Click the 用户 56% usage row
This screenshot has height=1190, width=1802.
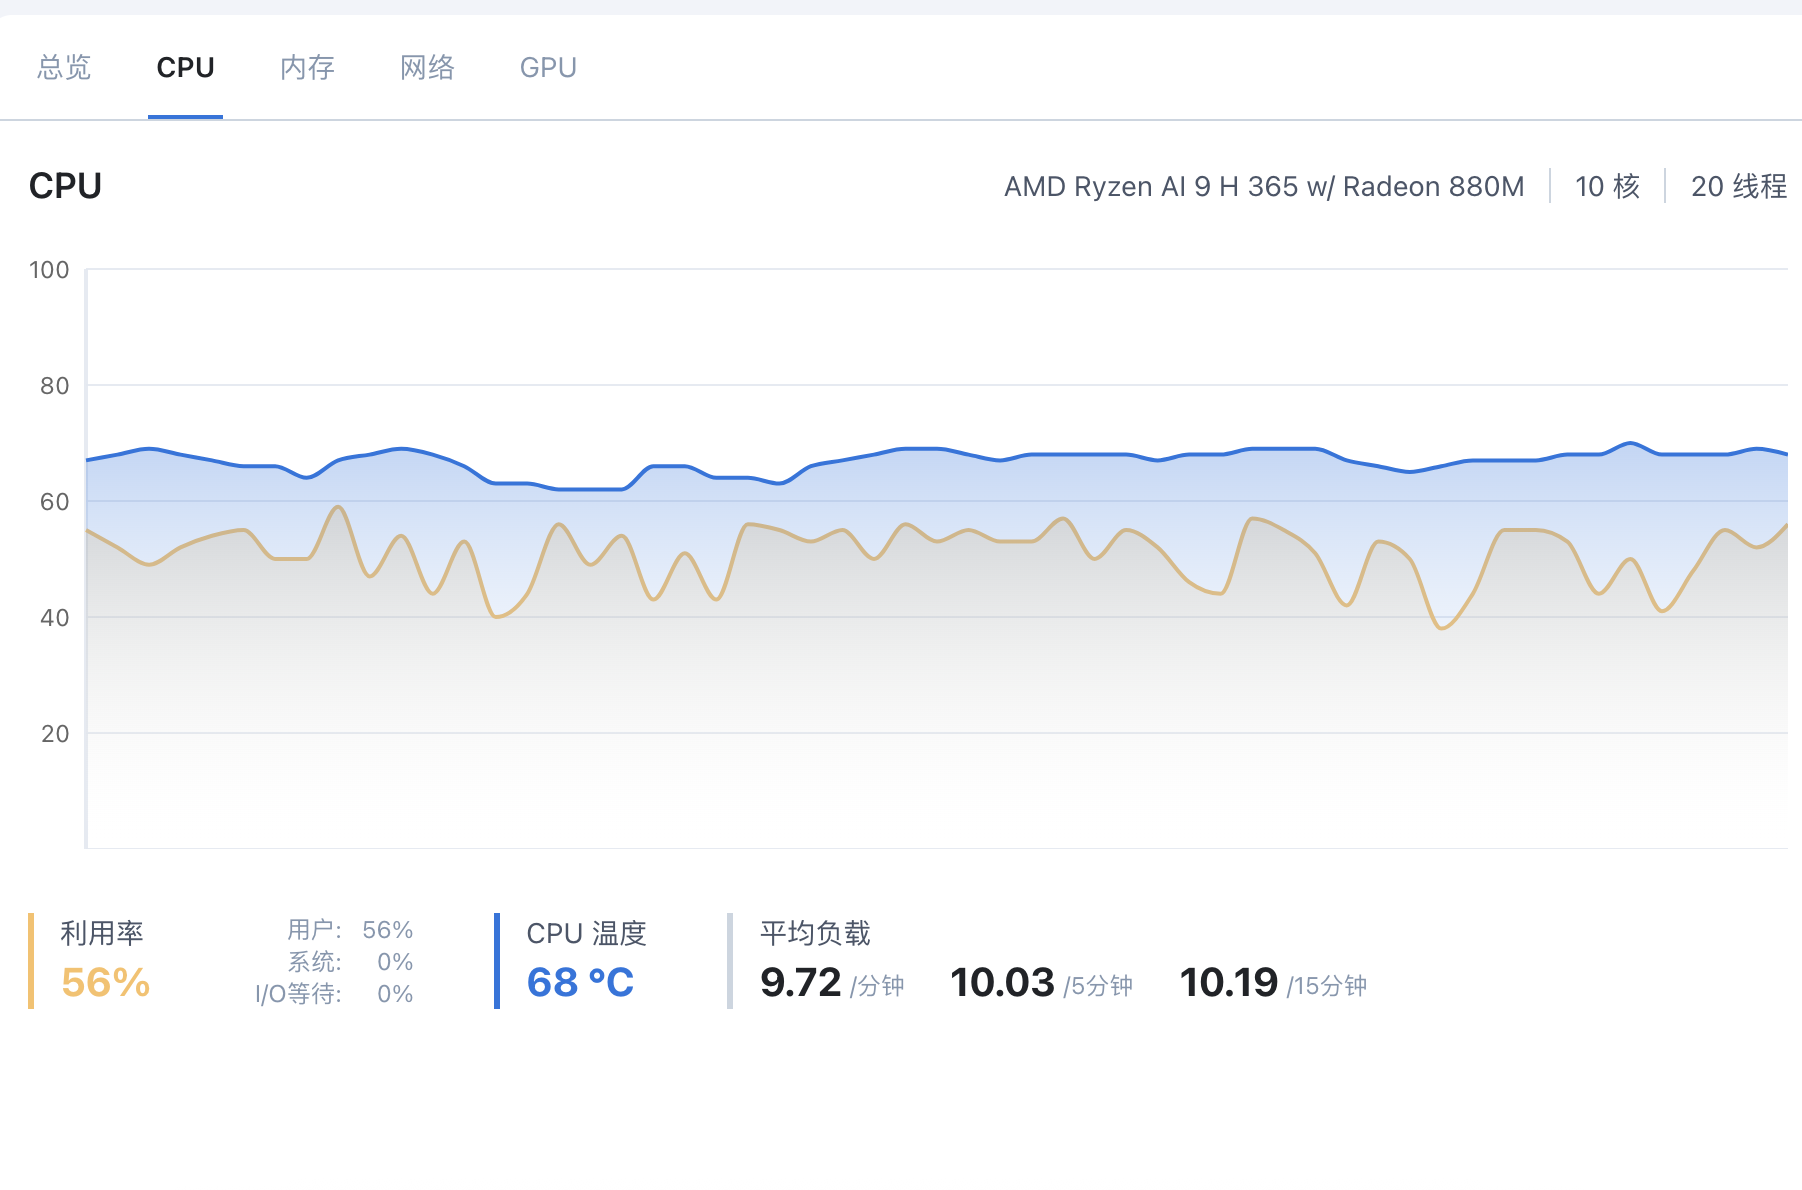[x=350, y=930]
